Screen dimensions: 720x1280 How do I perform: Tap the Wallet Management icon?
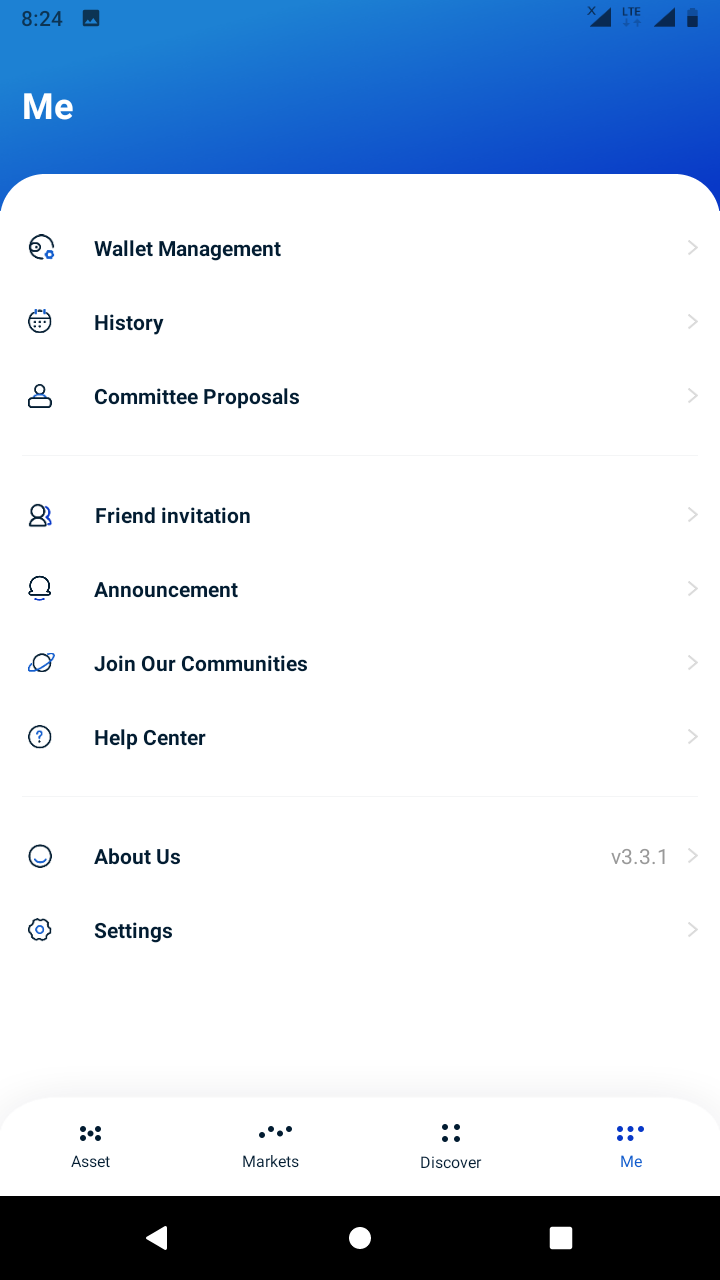[40, 248]
